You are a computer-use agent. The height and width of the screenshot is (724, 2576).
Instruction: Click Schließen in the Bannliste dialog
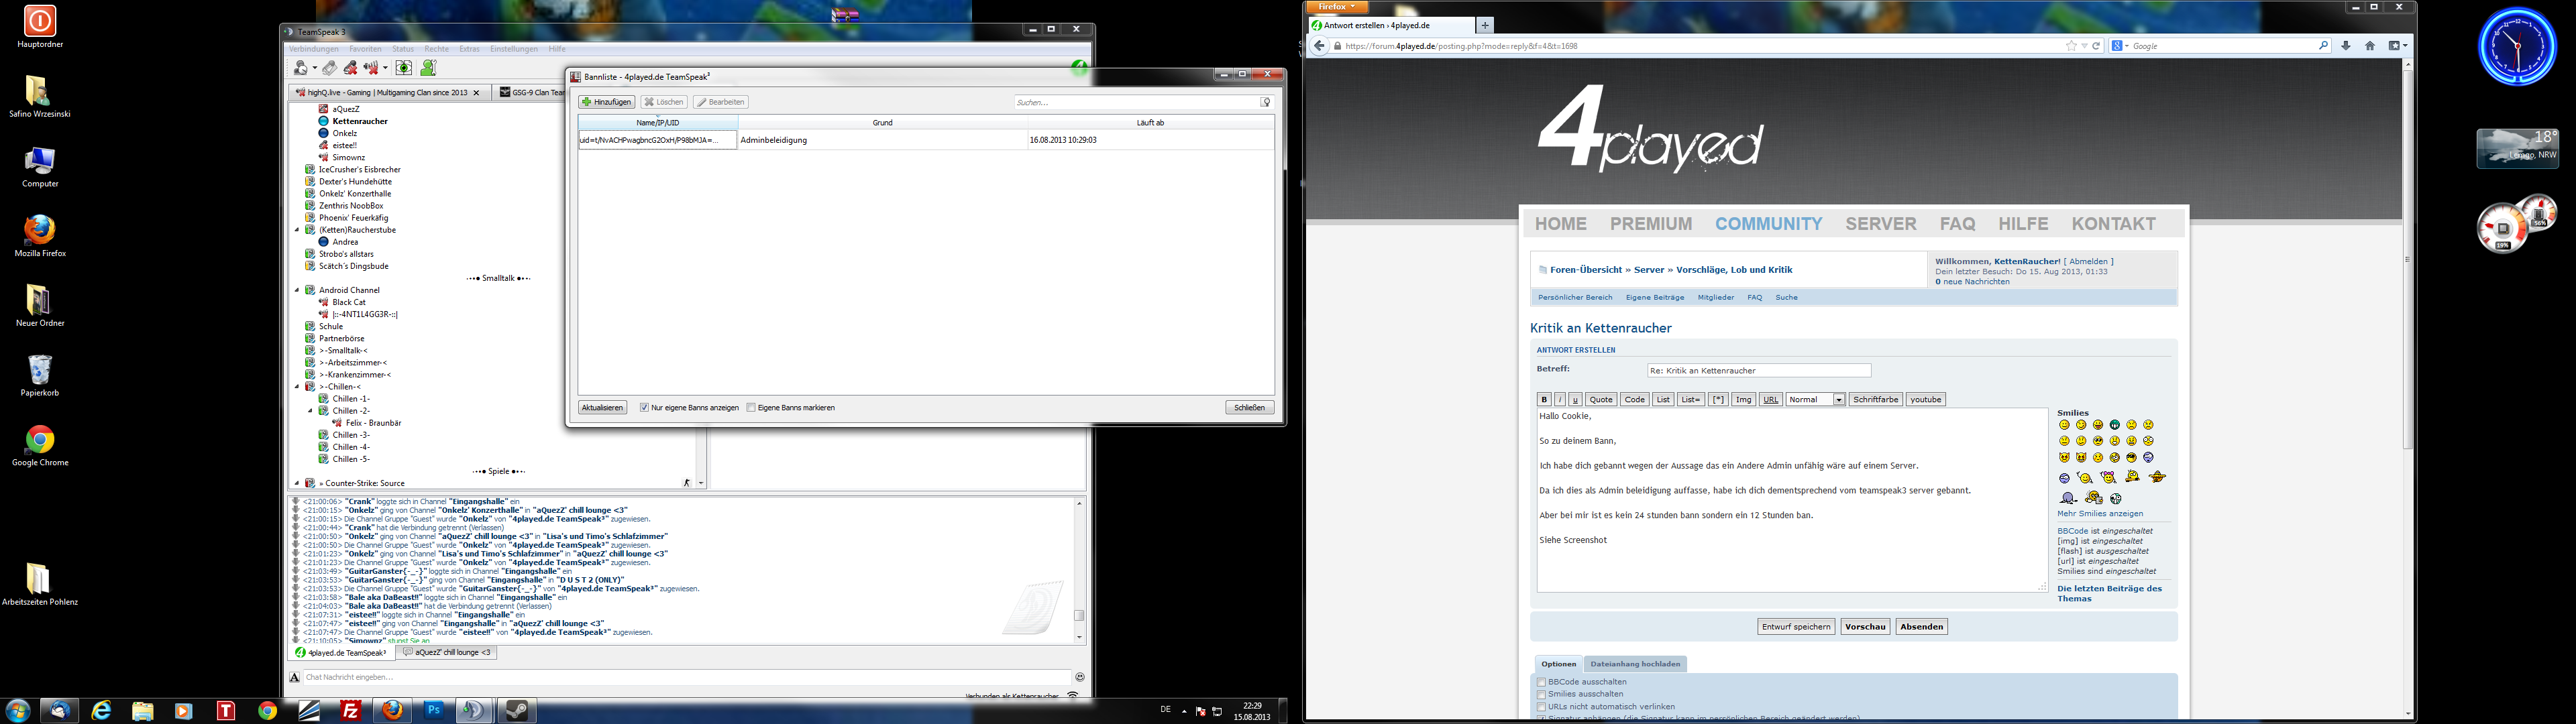click(1250, 408)
